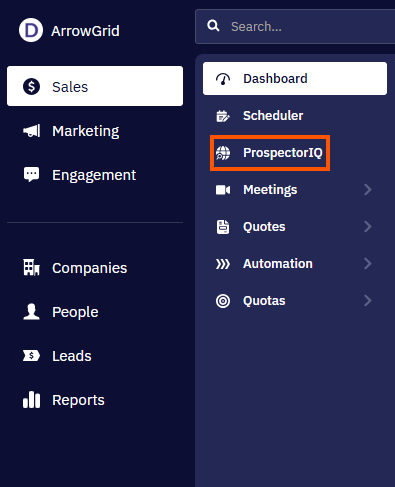The image size is (395, 487).
Task: Click the ArrowGrid logo avatar
Action: coord(31,30)
